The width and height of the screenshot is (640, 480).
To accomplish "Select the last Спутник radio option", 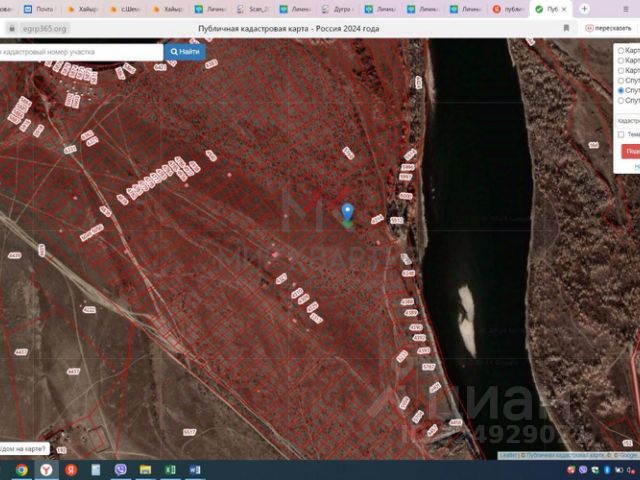I will [x=621, y=100].
